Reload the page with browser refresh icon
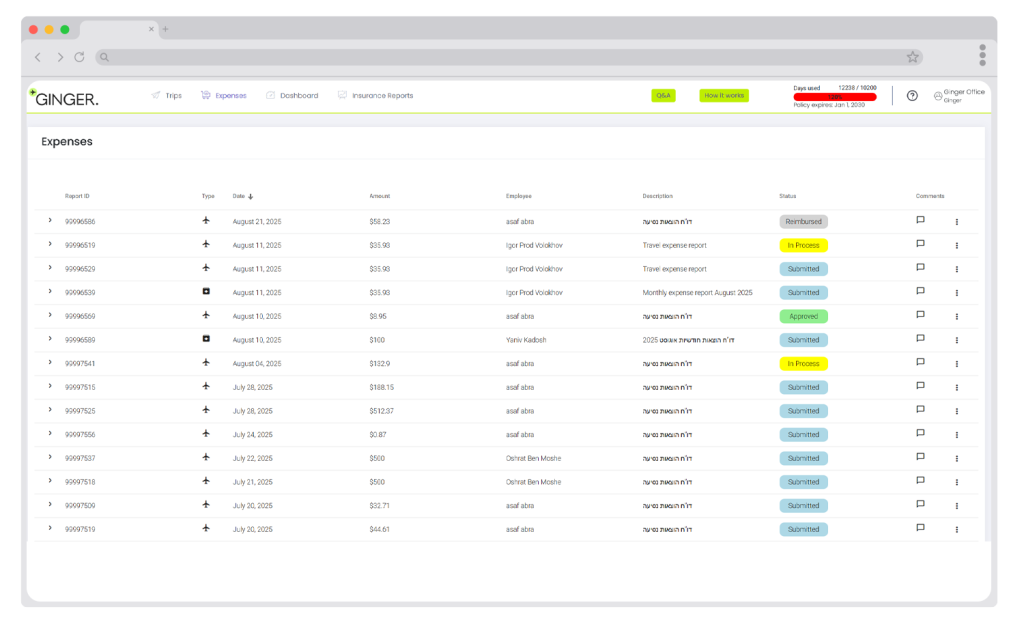 click(x=79, y=57)
